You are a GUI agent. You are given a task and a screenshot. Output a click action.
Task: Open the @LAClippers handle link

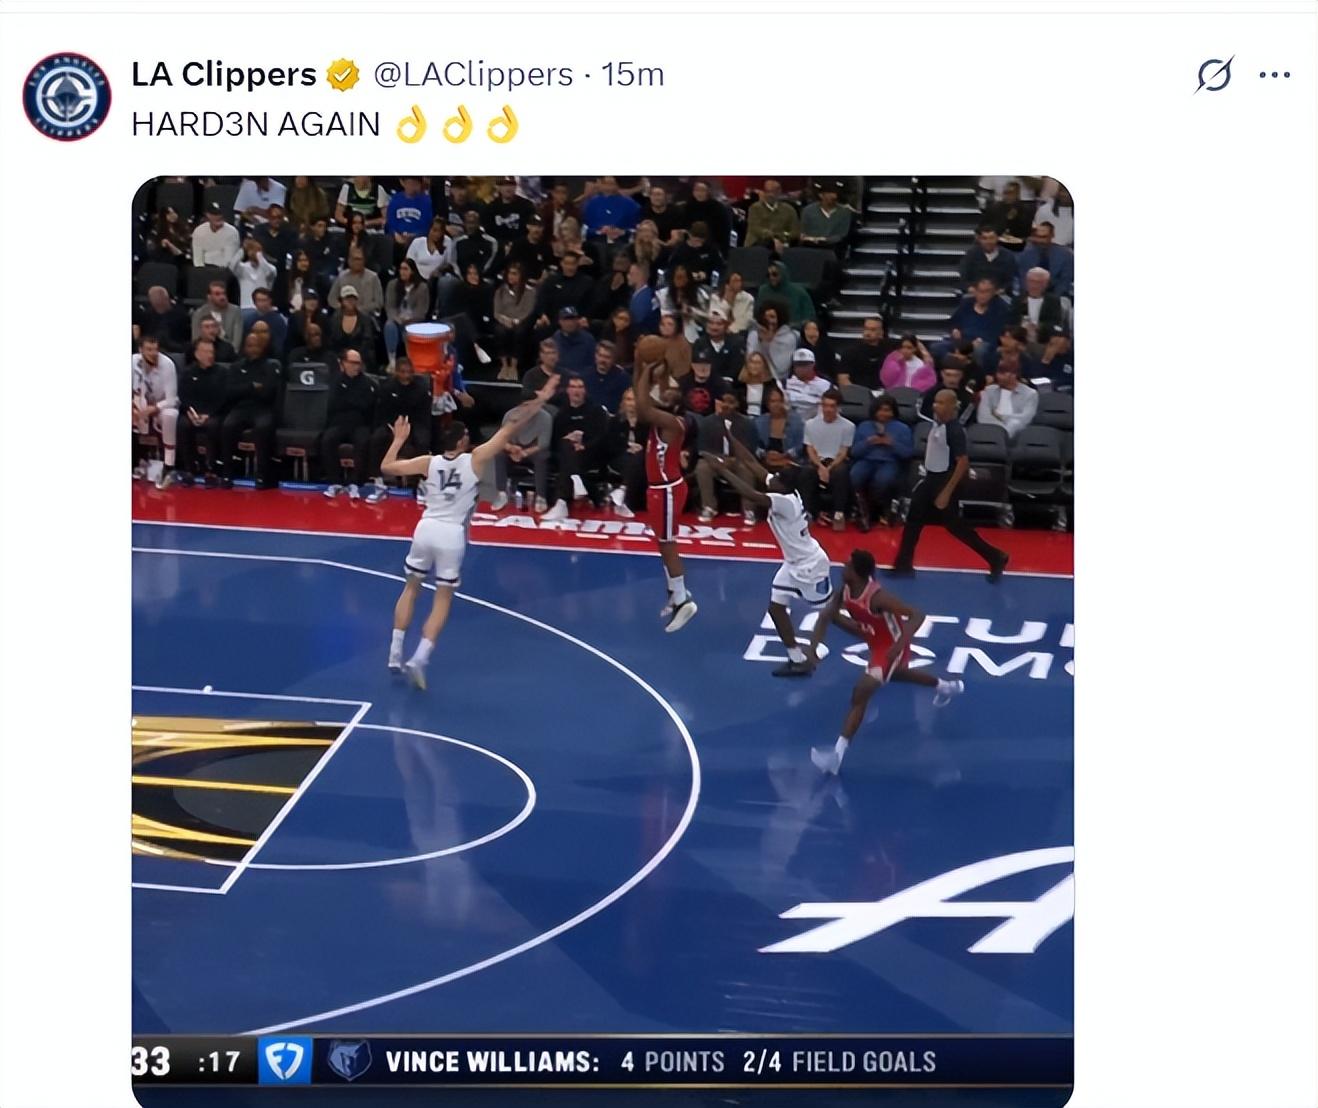pyautogui.click(x=473, y=74)
